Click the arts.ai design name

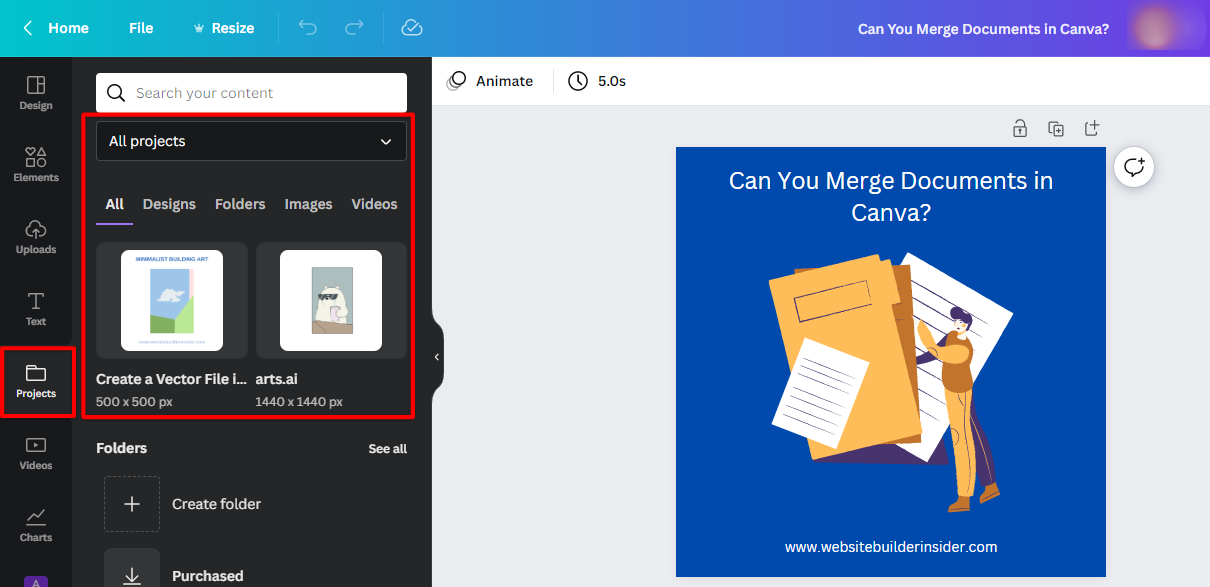[x=277, y=379]
